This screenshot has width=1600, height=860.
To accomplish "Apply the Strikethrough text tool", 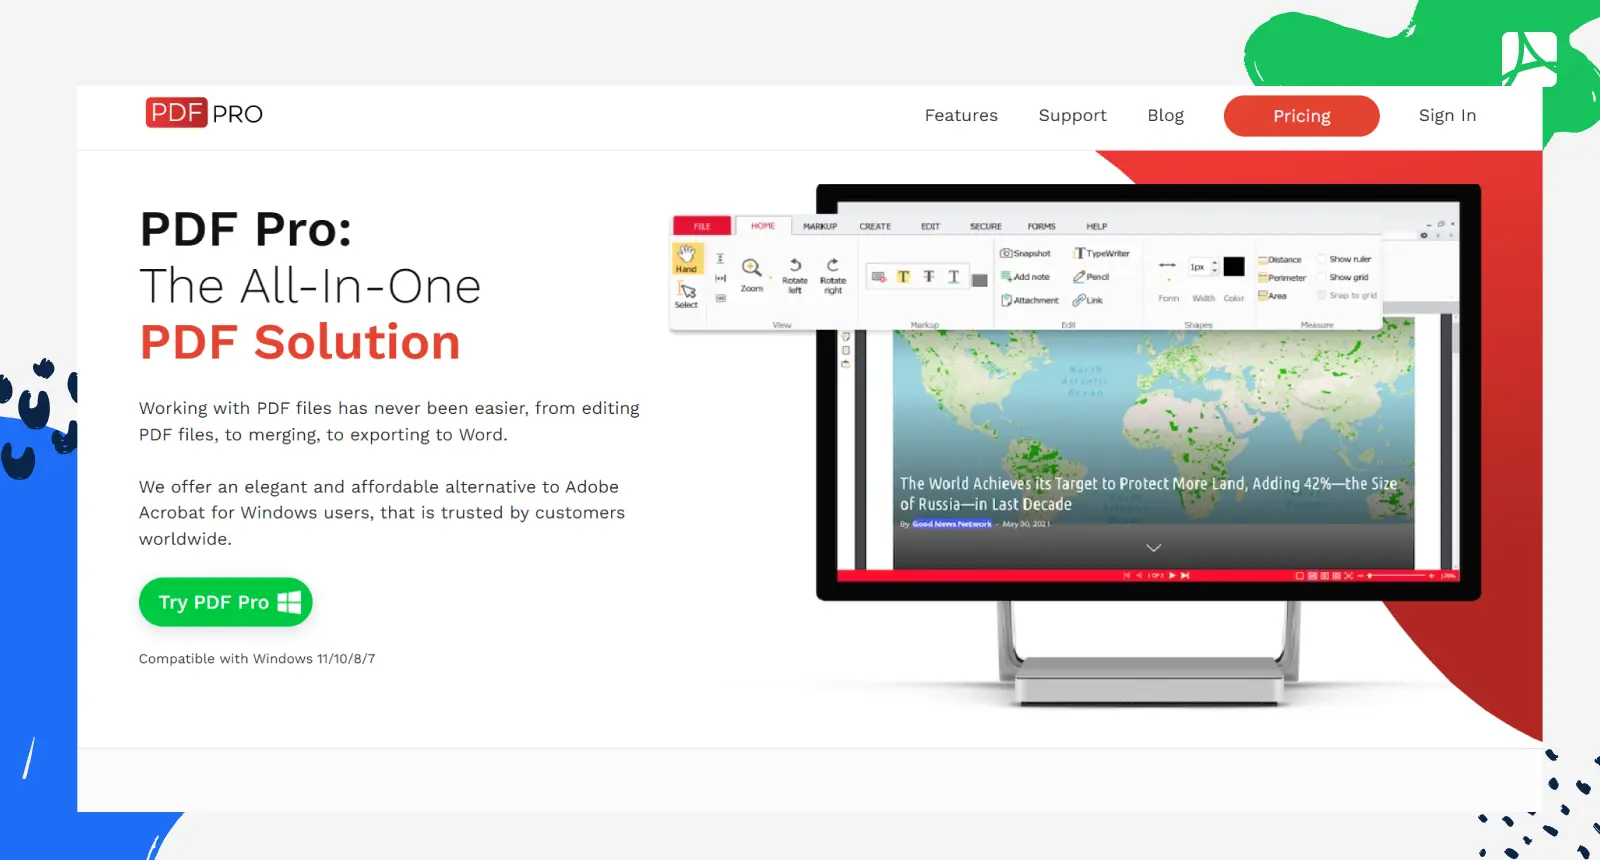I will click(929, 277).
